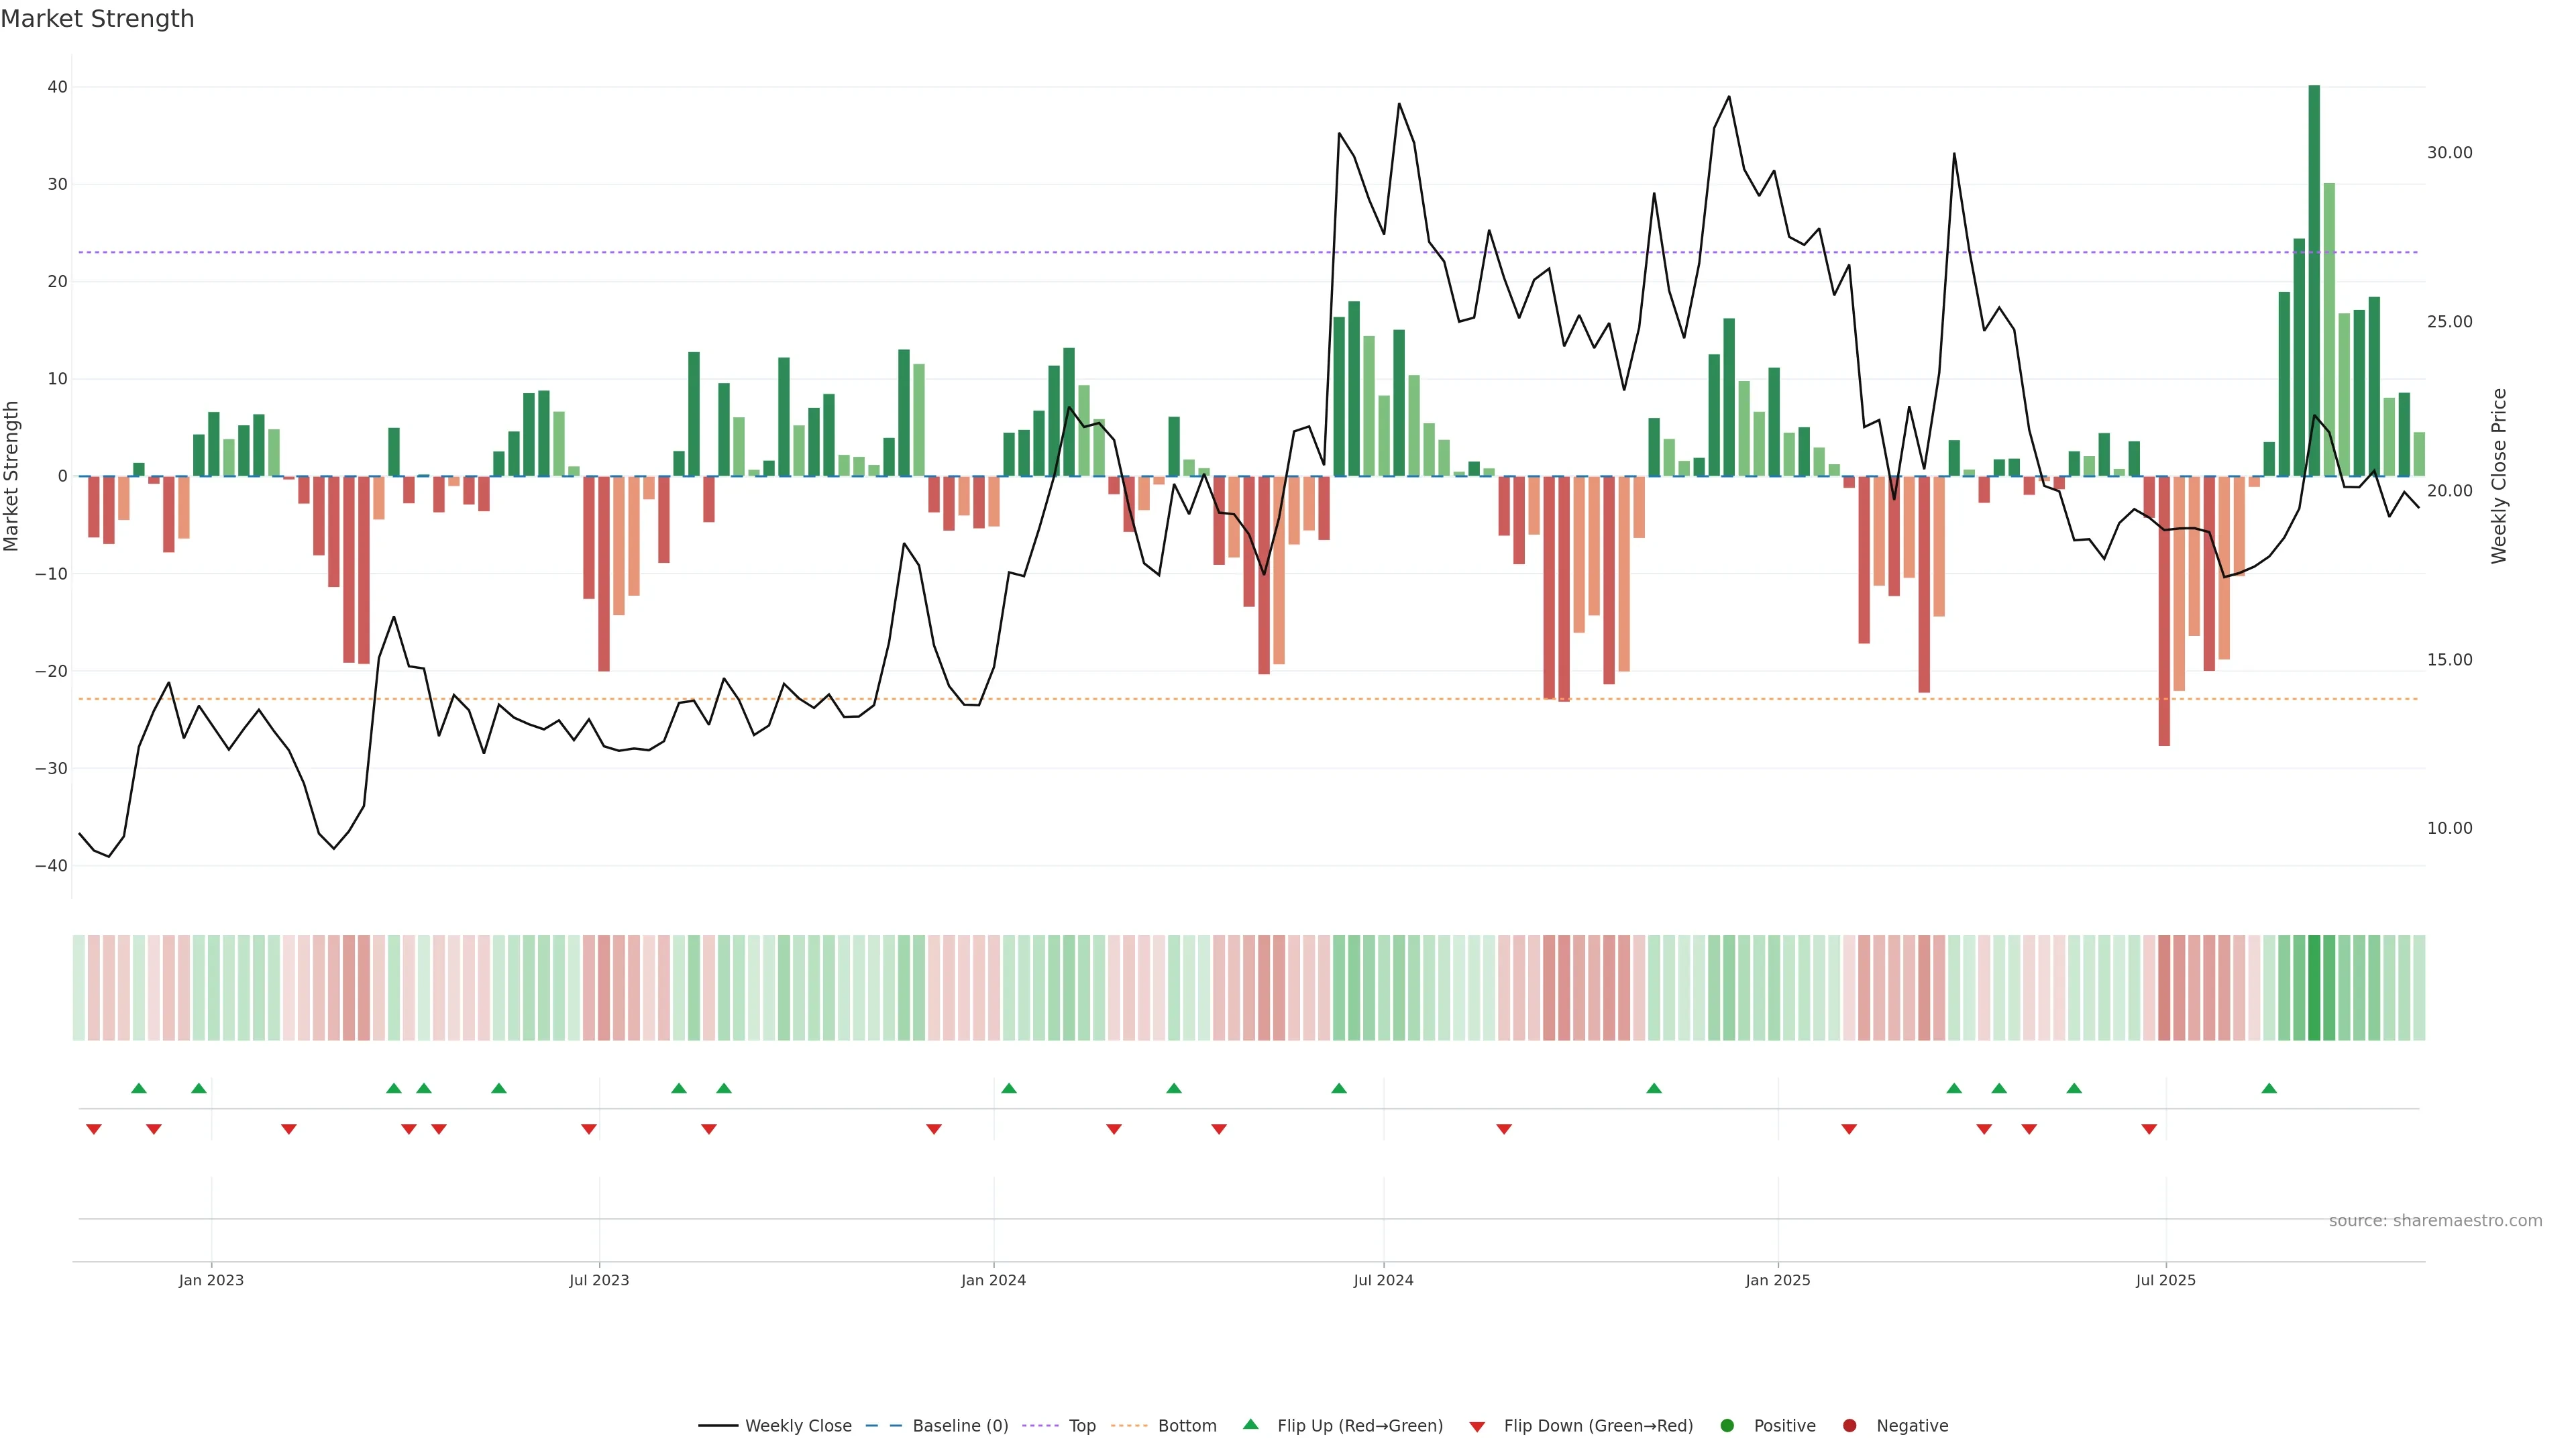Screen dimensions: 2576x1449
Task: Click the Weekly Close Price axis title
Action: pyautogui.click(x=2499, y=476)
